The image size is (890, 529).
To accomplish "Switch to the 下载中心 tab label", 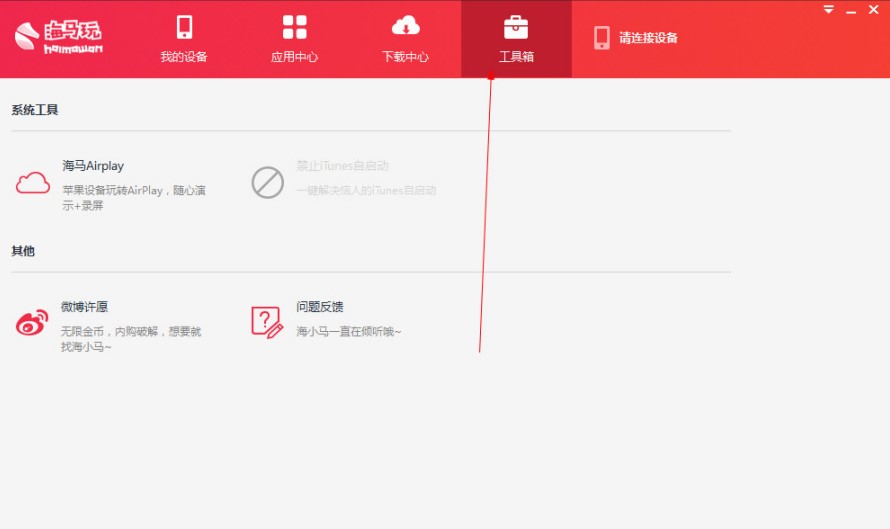I will coord(405,57).
